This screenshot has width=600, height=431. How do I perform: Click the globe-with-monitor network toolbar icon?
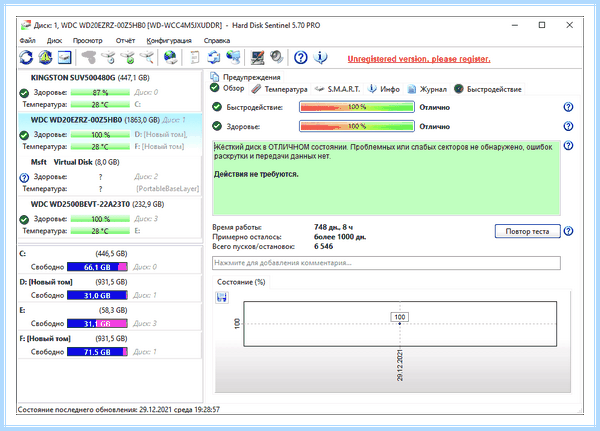pos(233,58)
